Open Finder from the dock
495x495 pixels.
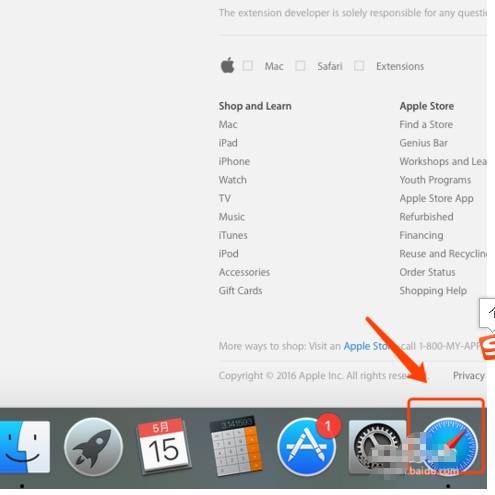click(x=24, y=447)
